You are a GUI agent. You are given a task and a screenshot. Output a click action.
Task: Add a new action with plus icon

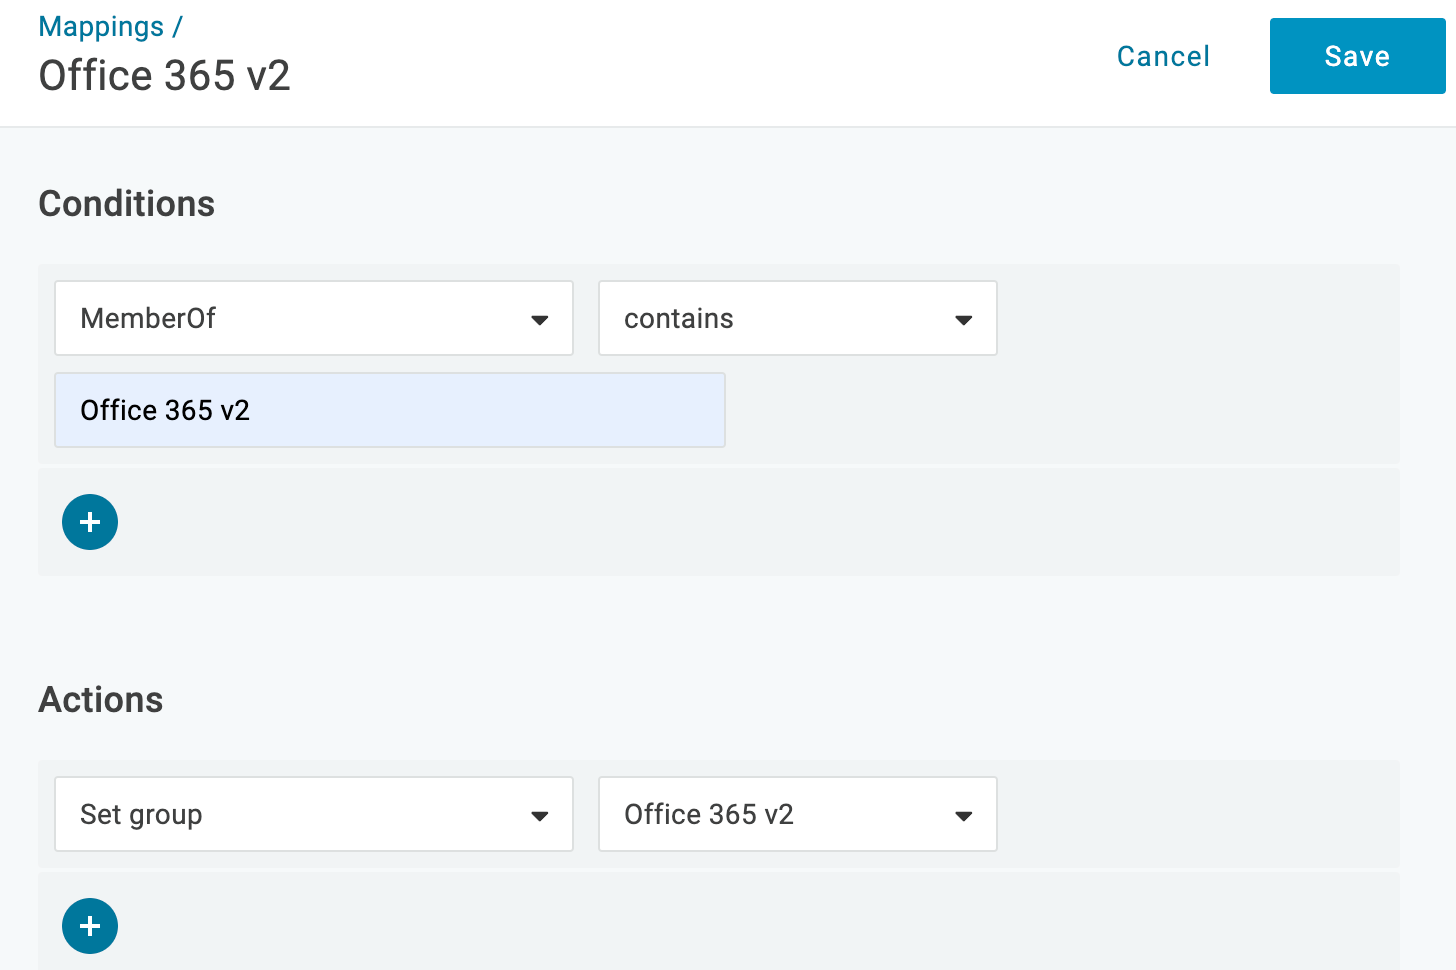(x=90, y=926)
